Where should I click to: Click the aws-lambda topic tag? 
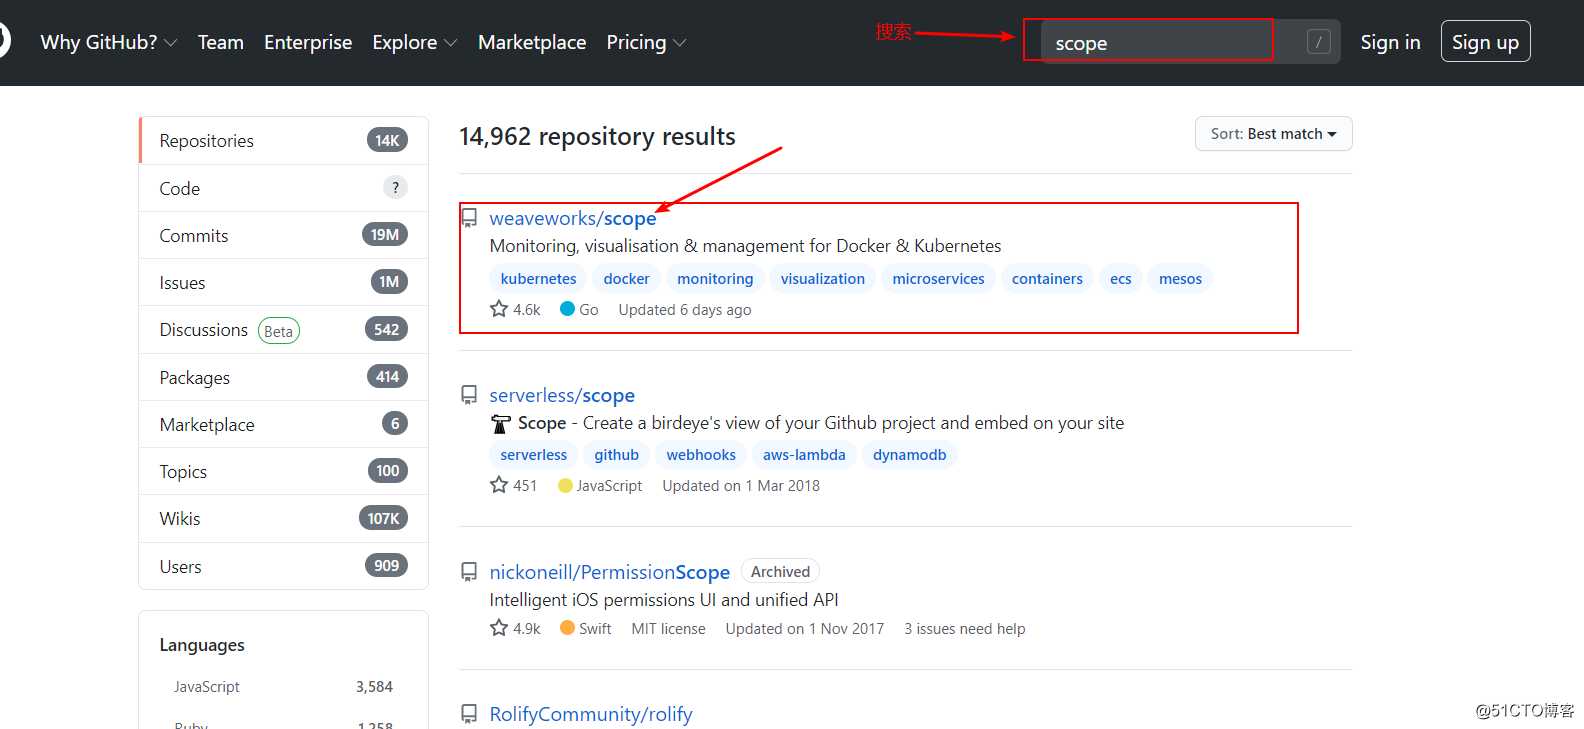tap(804, 454)
